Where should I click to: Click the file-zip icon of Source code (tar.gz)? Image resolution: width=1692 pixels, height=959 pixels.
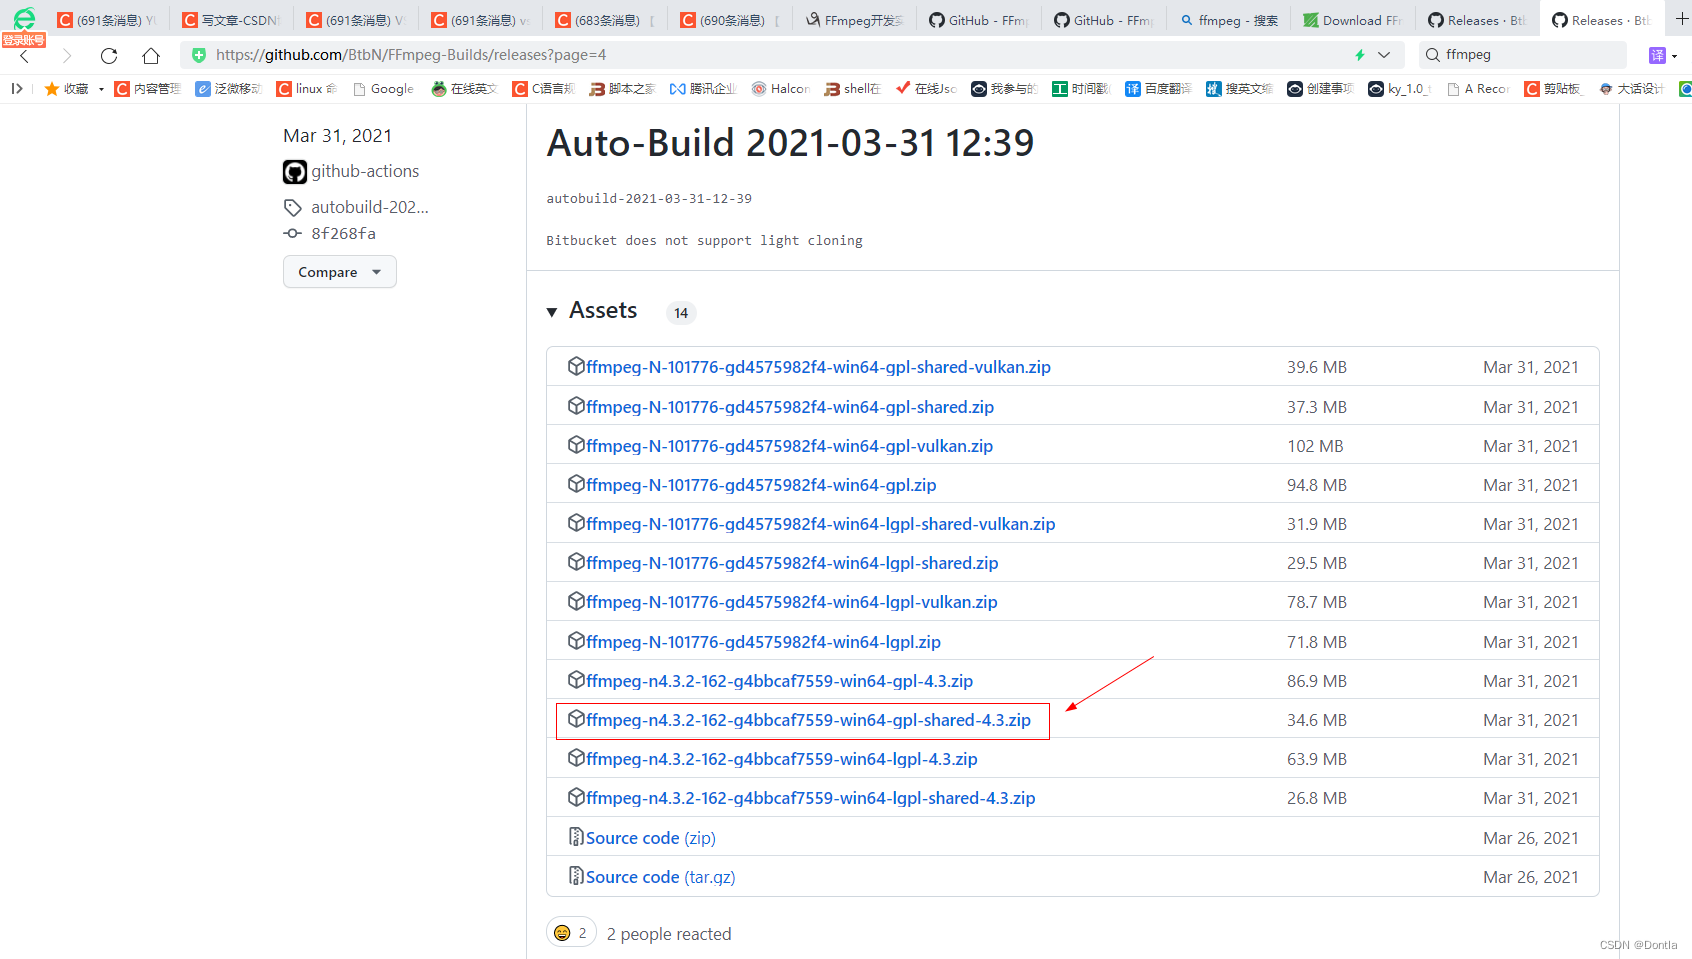576,876
